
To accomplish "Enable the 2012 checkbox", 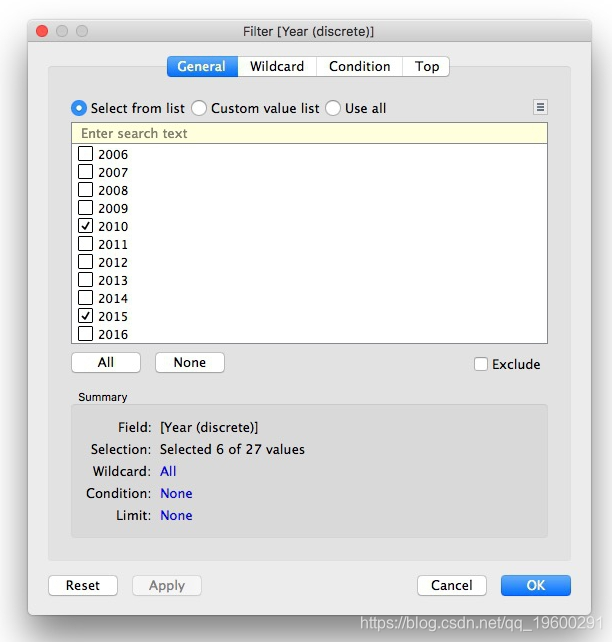I will (85, 262).
